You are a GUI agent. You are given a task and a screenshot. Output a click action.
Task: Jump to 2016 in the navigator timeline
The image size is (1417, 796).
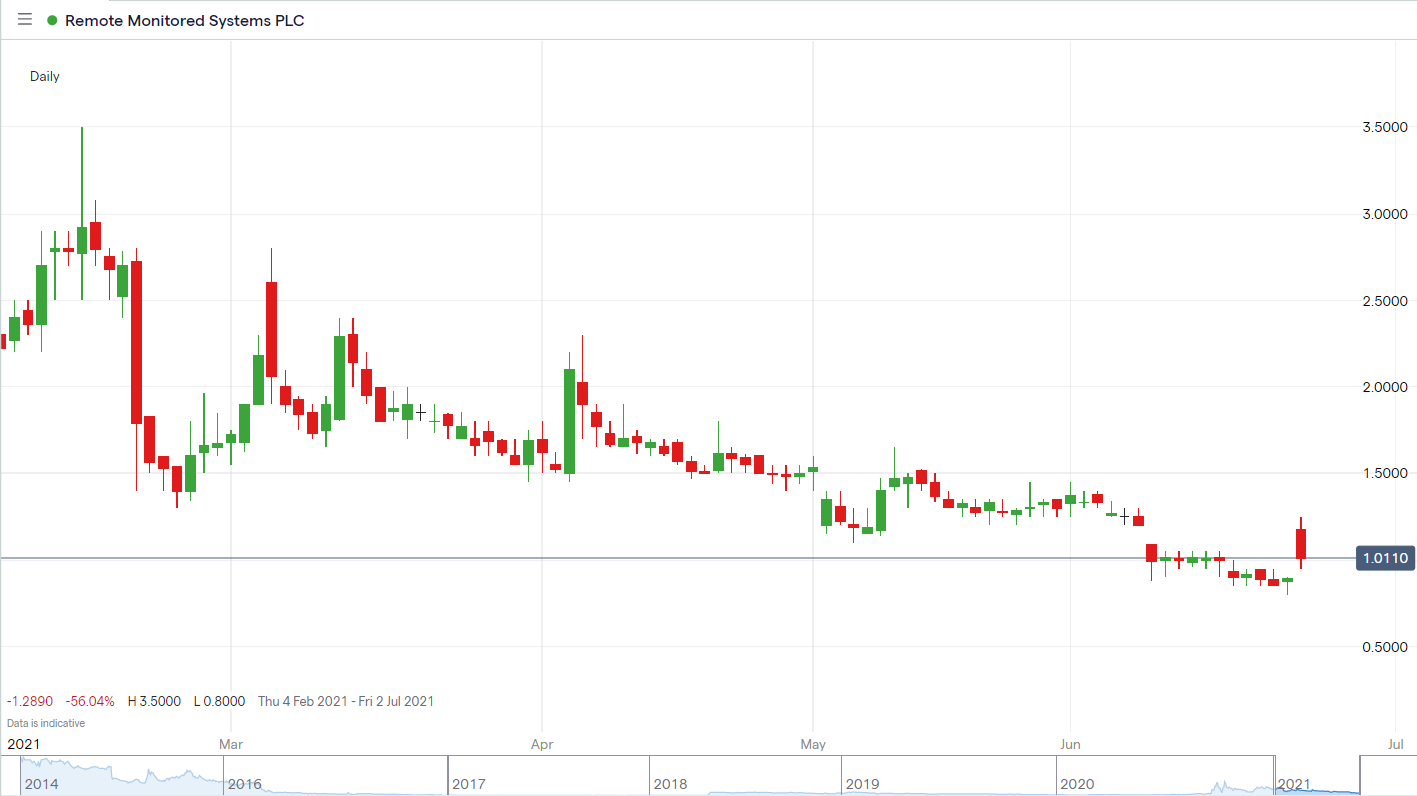(245, 784)
